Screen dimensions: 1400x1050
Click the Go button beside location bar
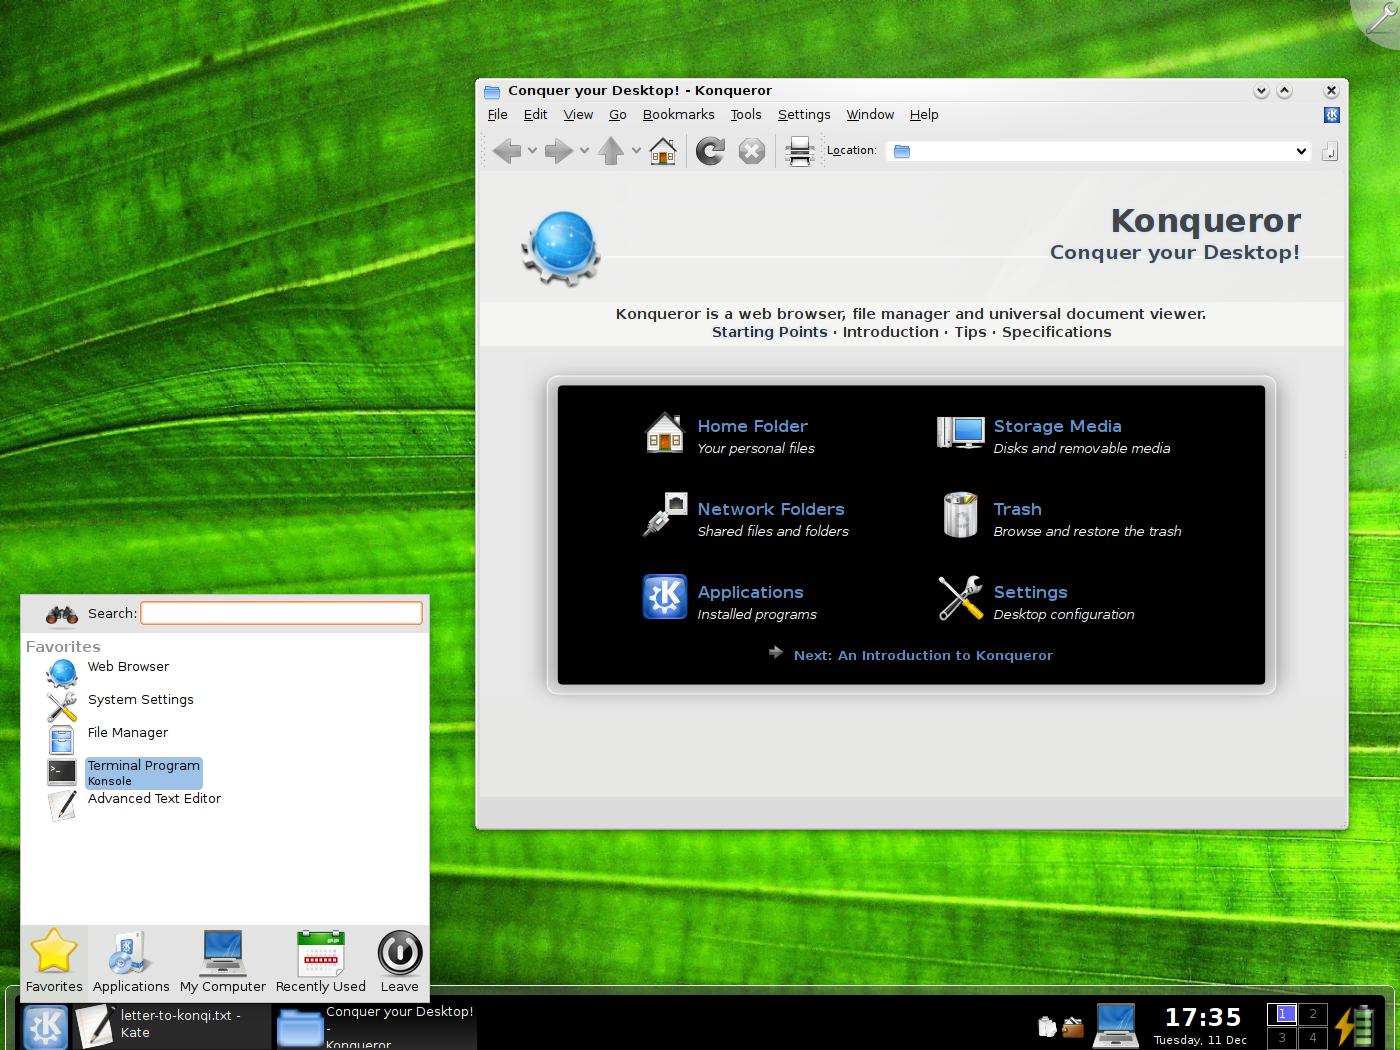pyautogui.click(x=1329, y=151)
